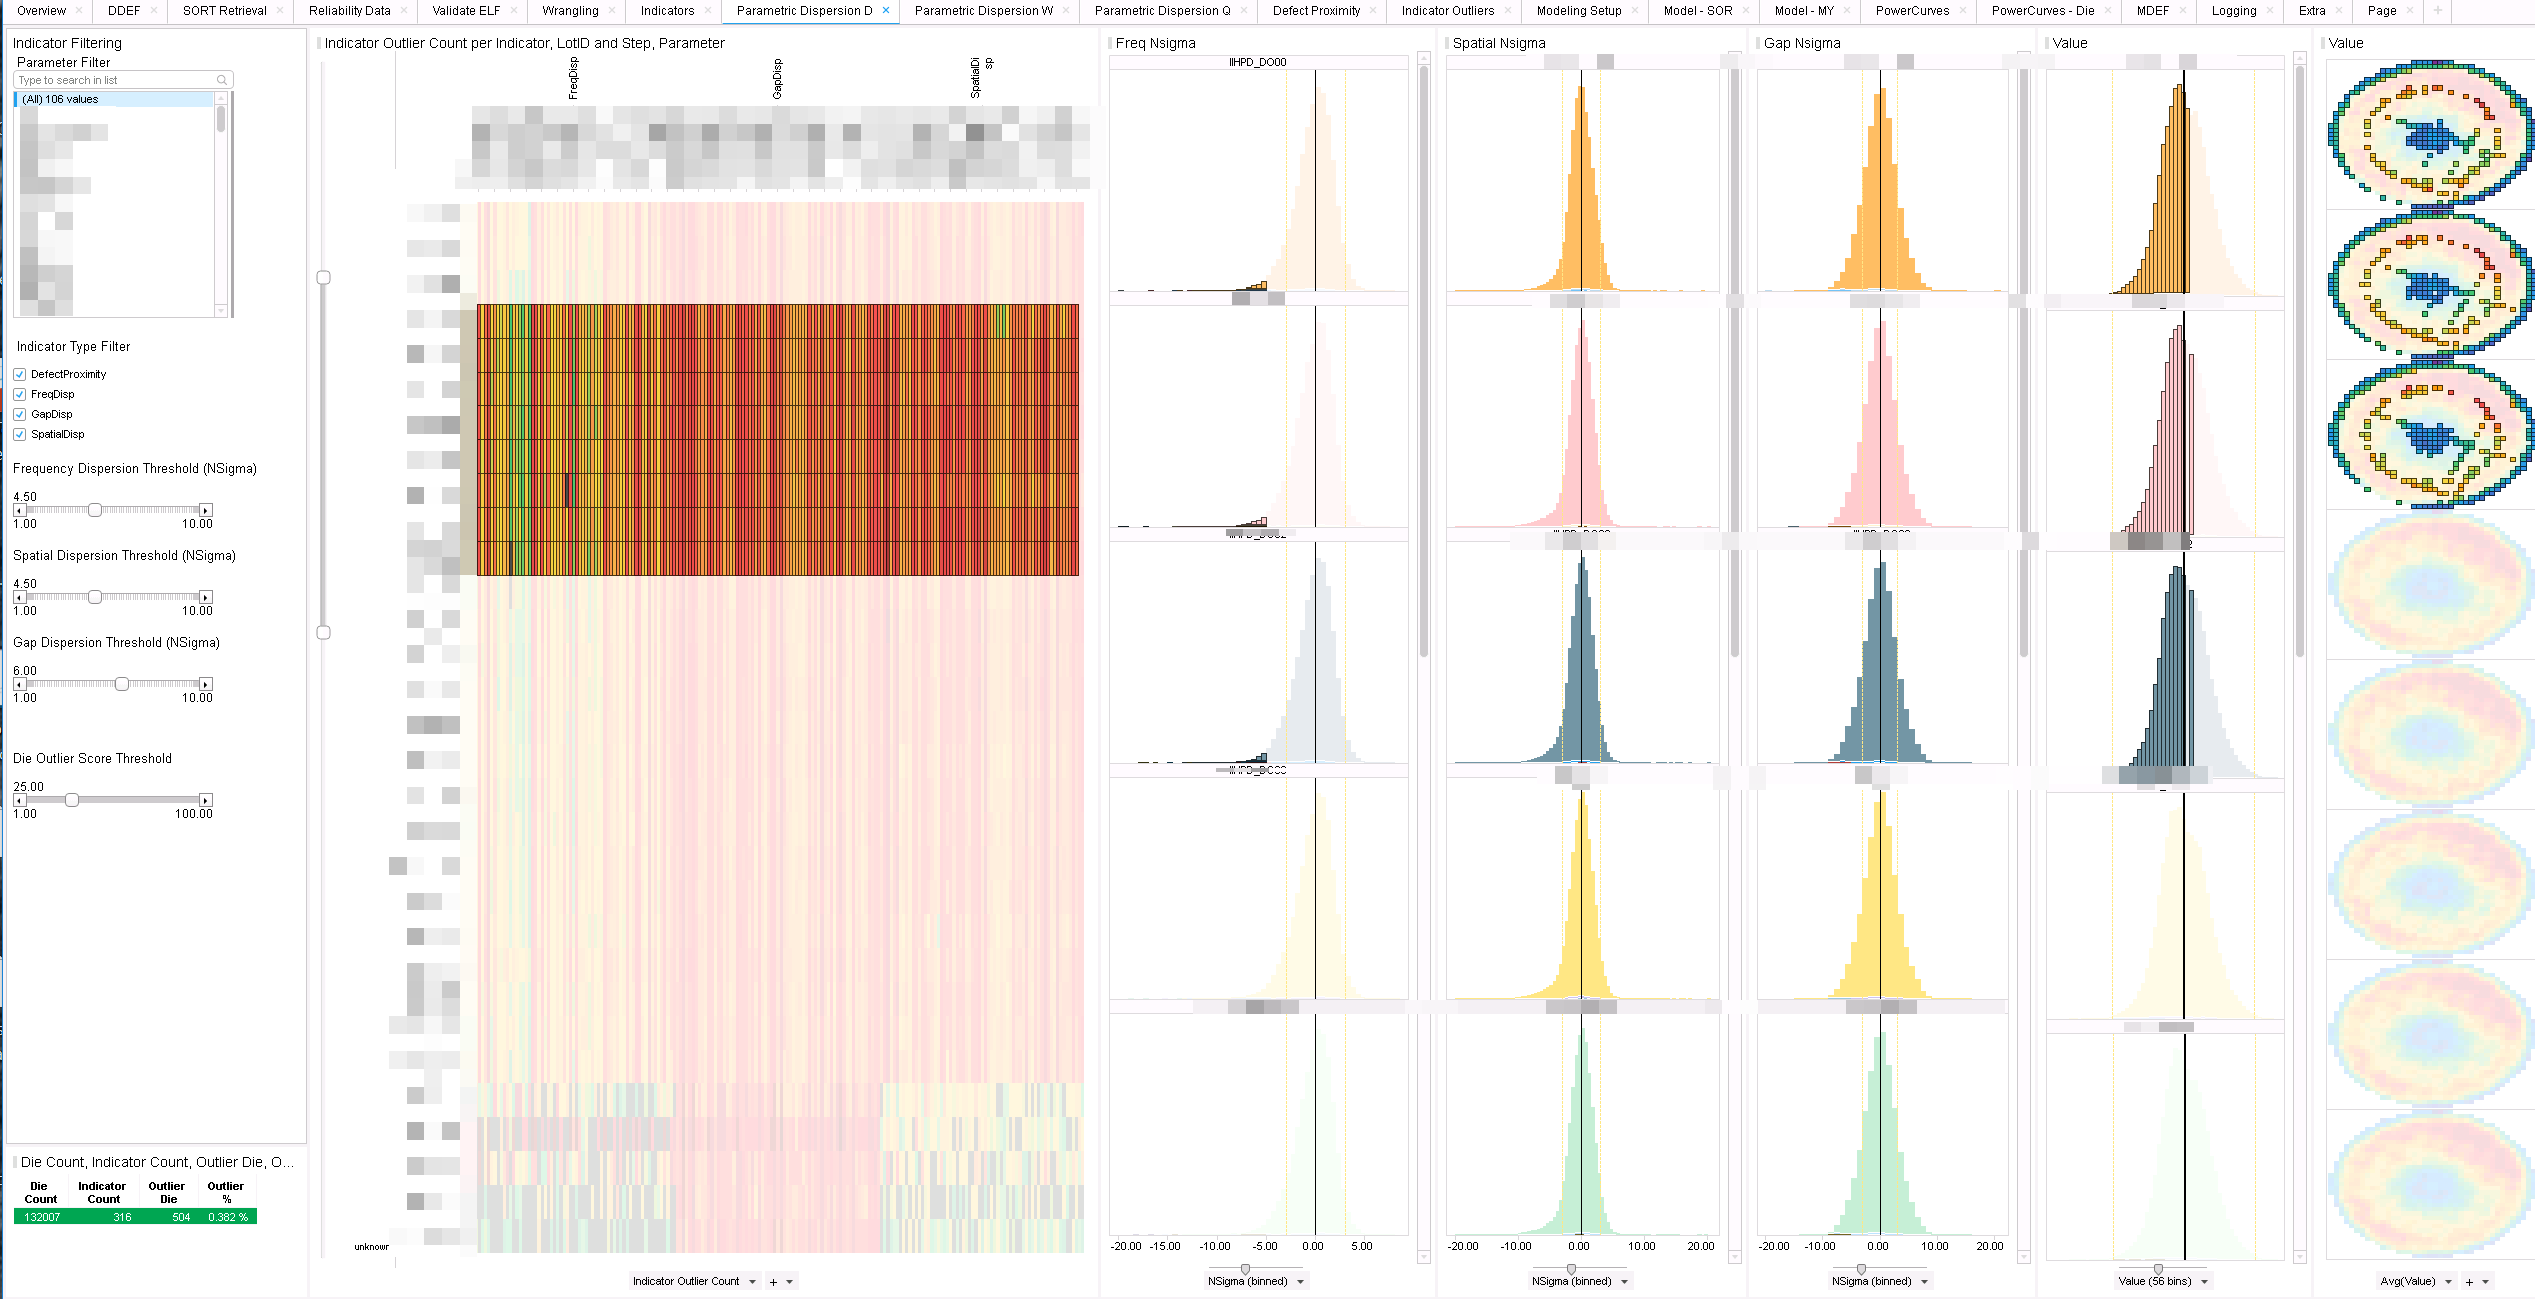Step Die Outlier Score slider left arrow
The height and width of the screenshot is (1299, 2535).
[x=19, y=800]
